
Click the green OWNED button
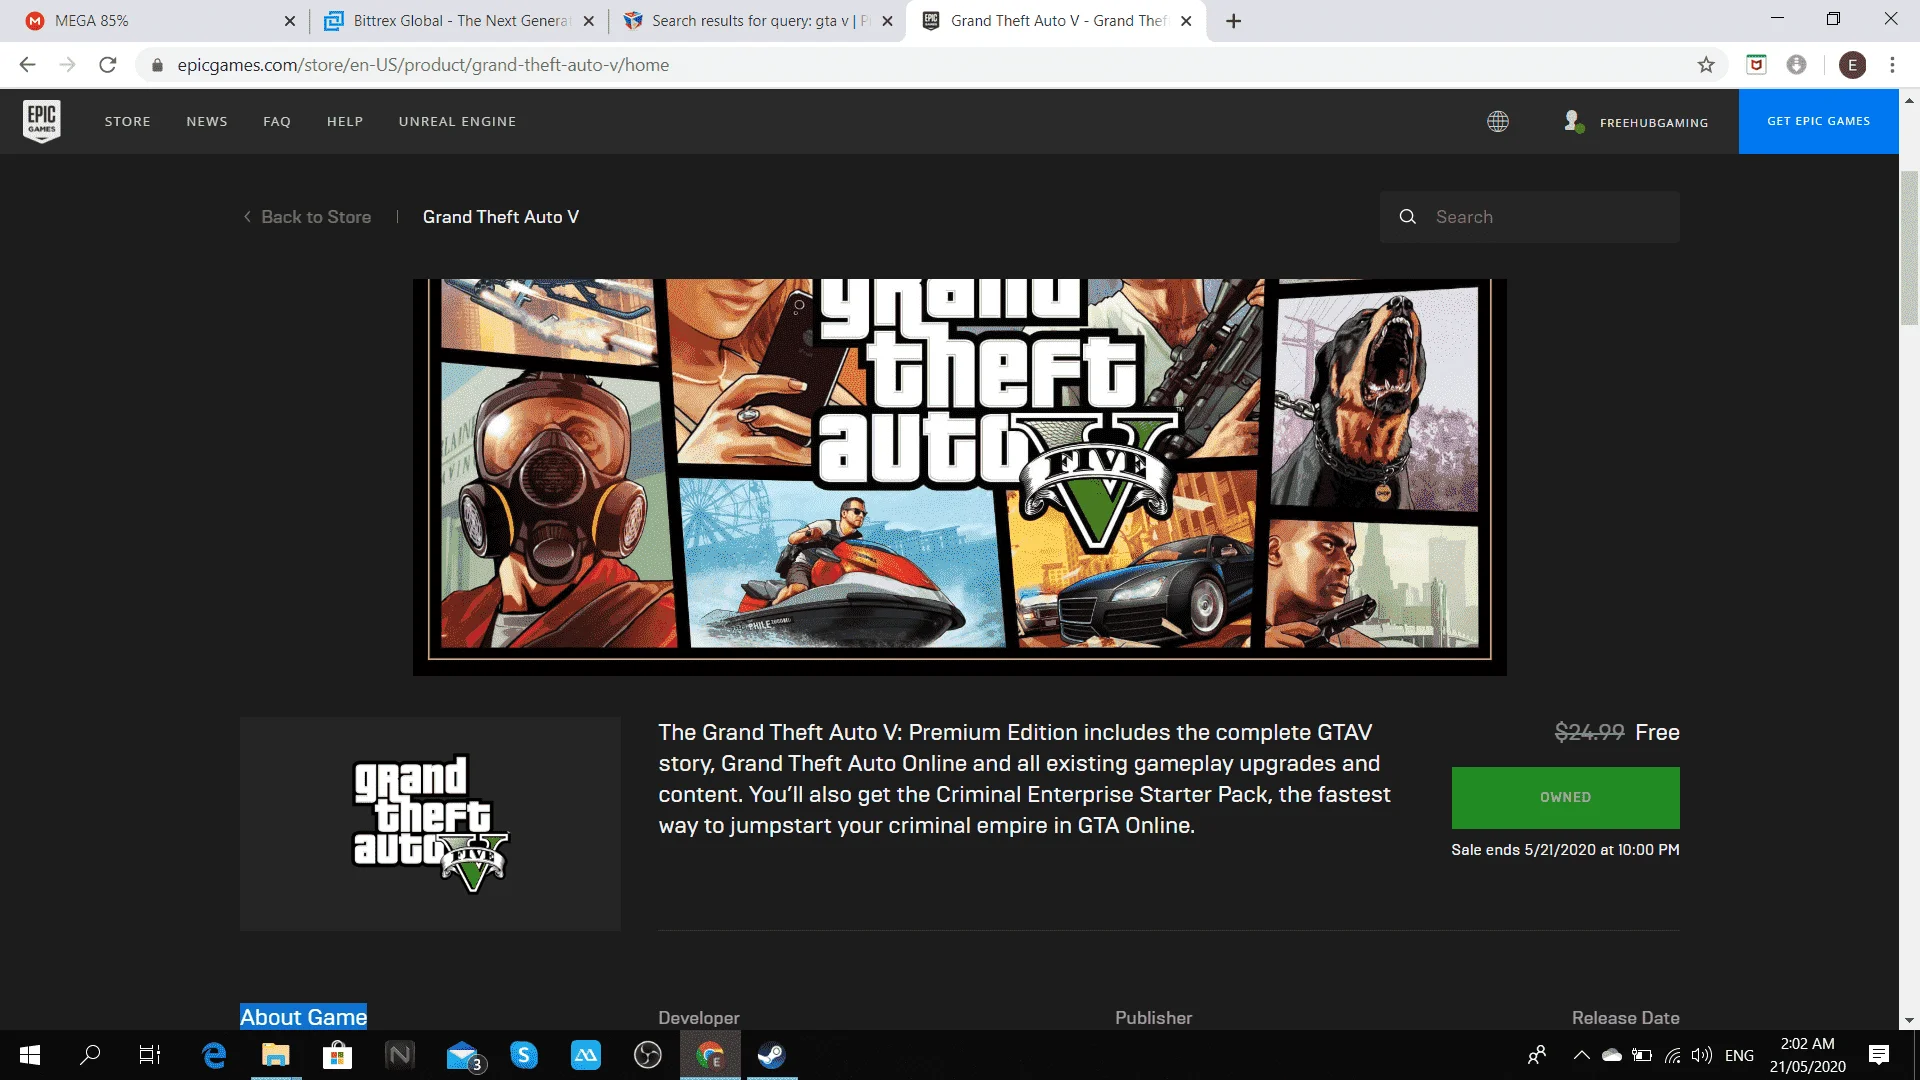coord(1565,798)
